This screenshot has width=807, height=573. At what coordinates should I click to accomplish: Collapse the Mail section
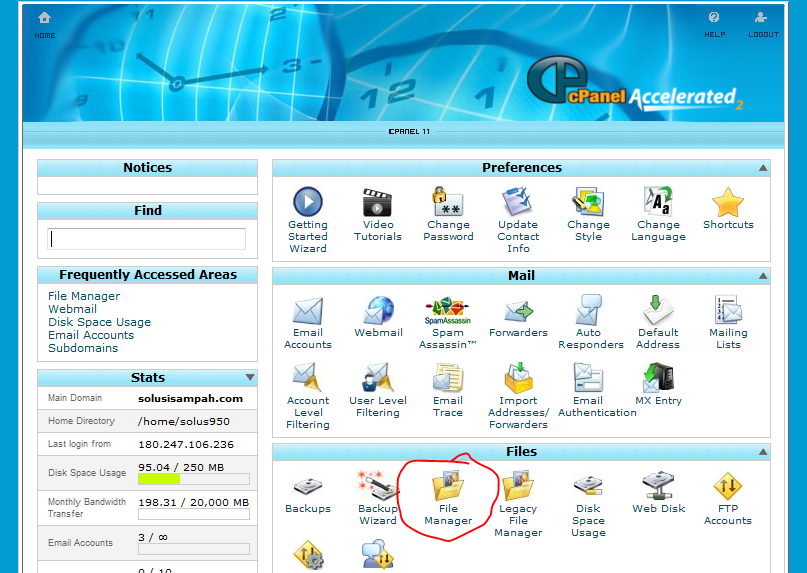[763, 276]
